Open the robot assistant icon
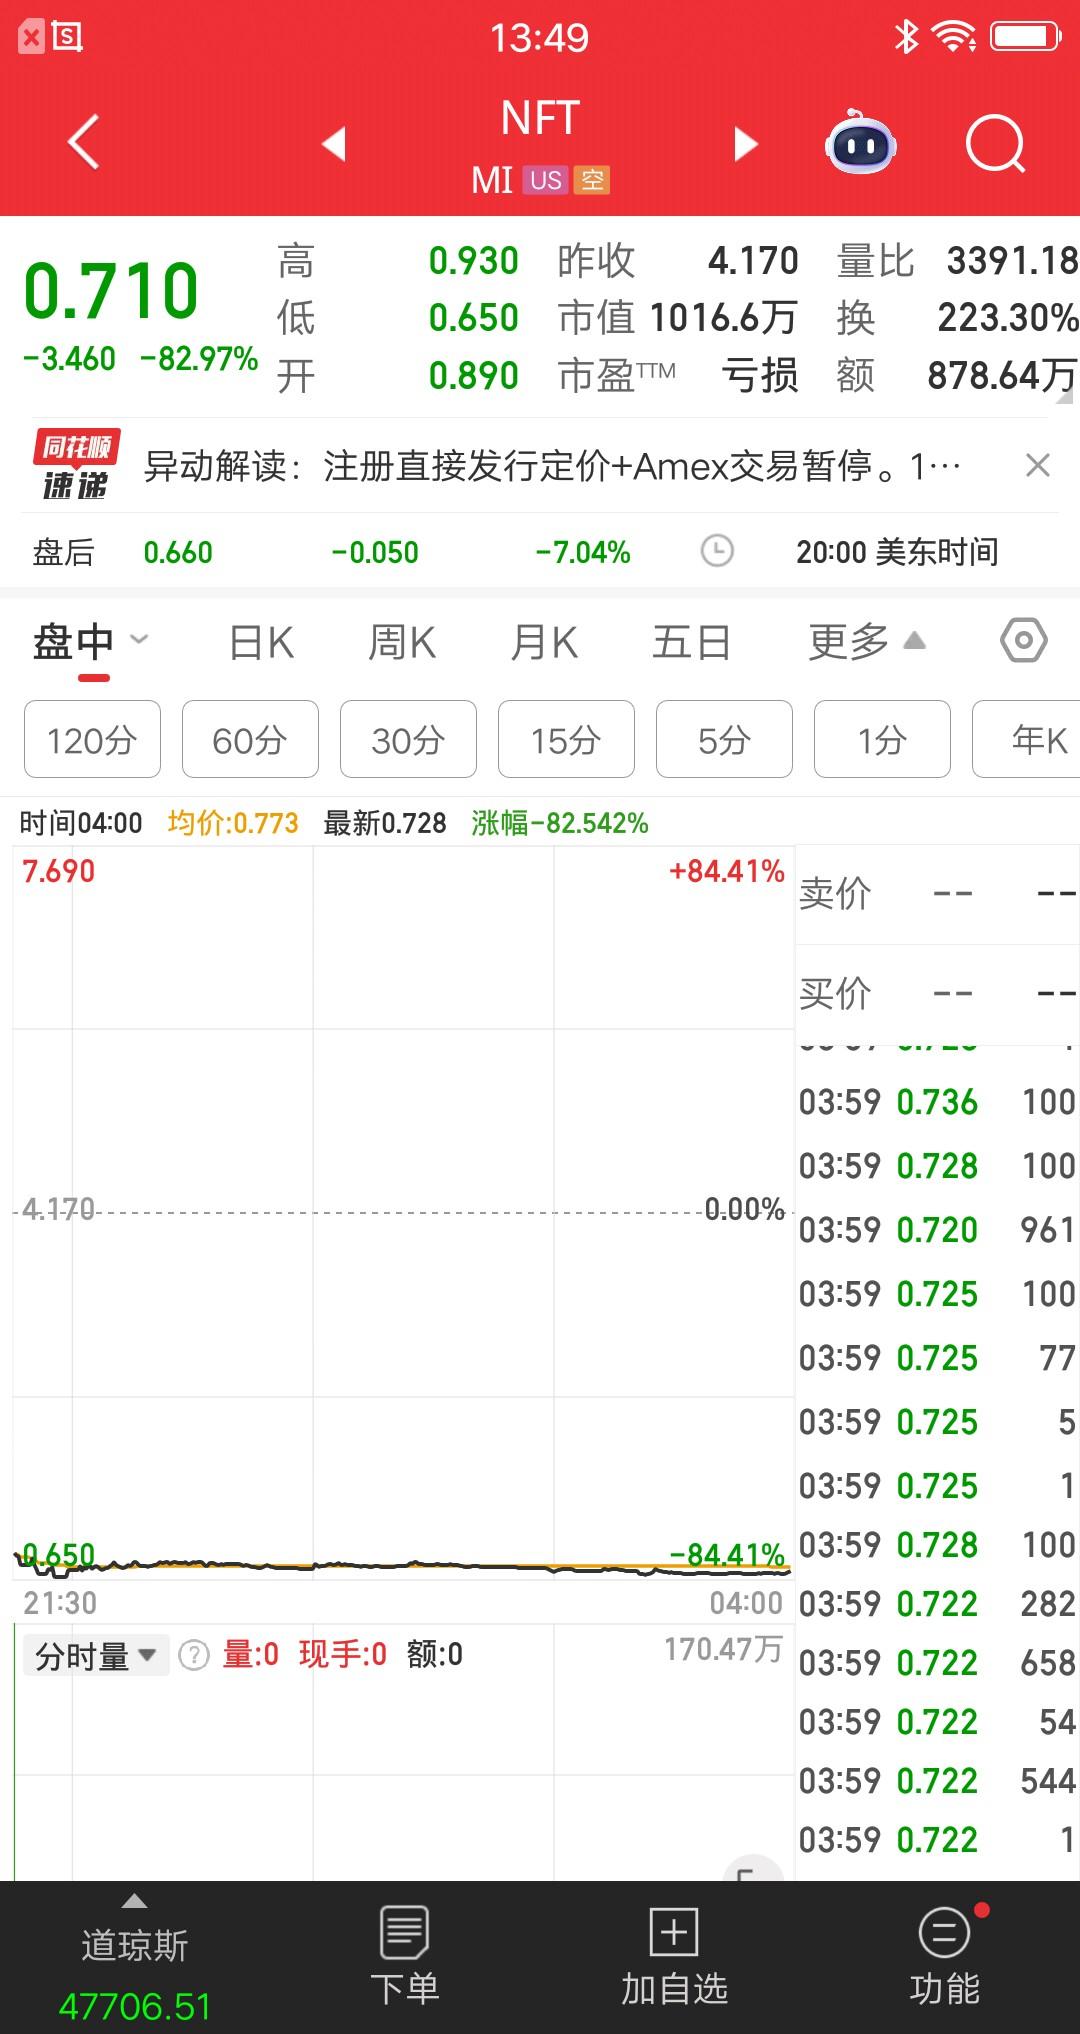The image size is (1080, 2034). tap(860, 142)
